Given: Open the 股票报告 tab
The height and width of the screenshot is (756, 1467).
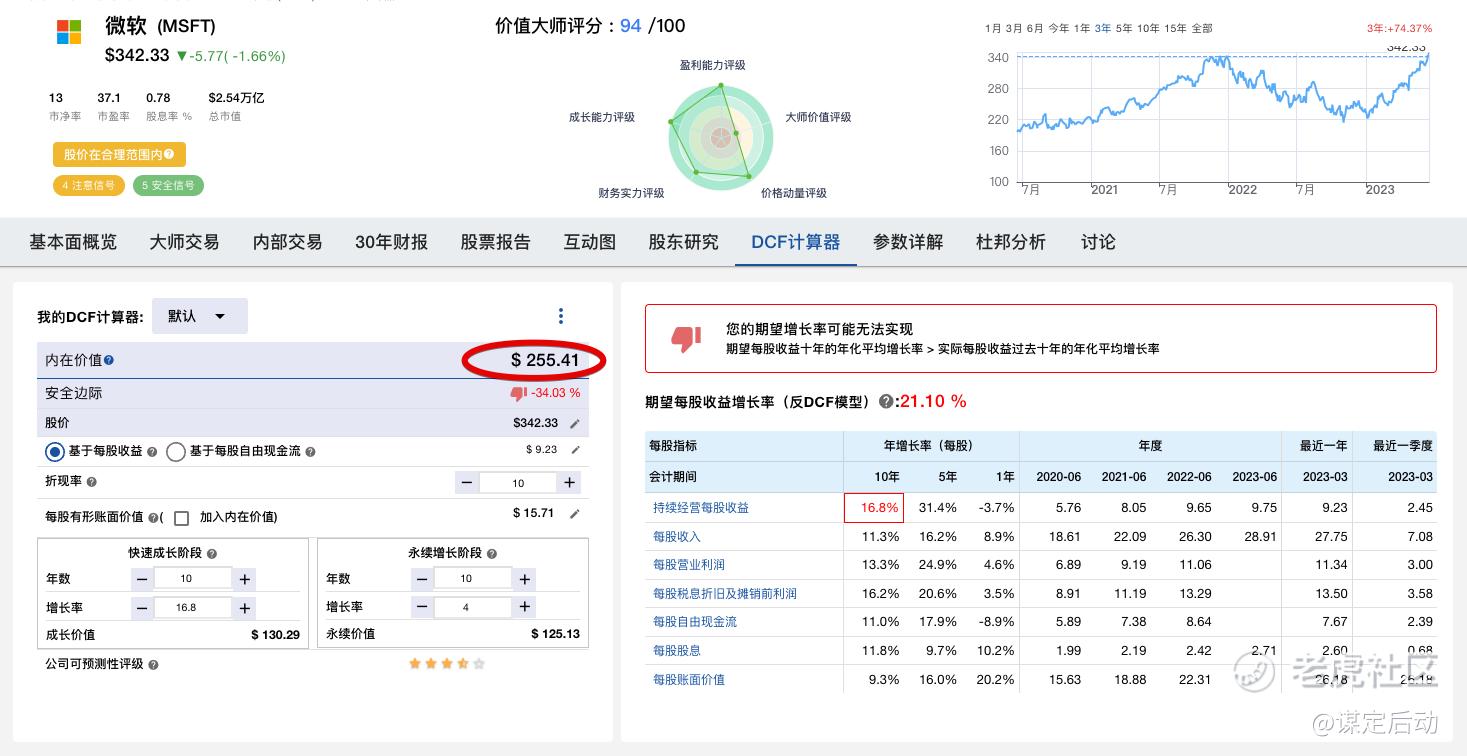Looking at the screenshot, I should click(x=496, y=242).
